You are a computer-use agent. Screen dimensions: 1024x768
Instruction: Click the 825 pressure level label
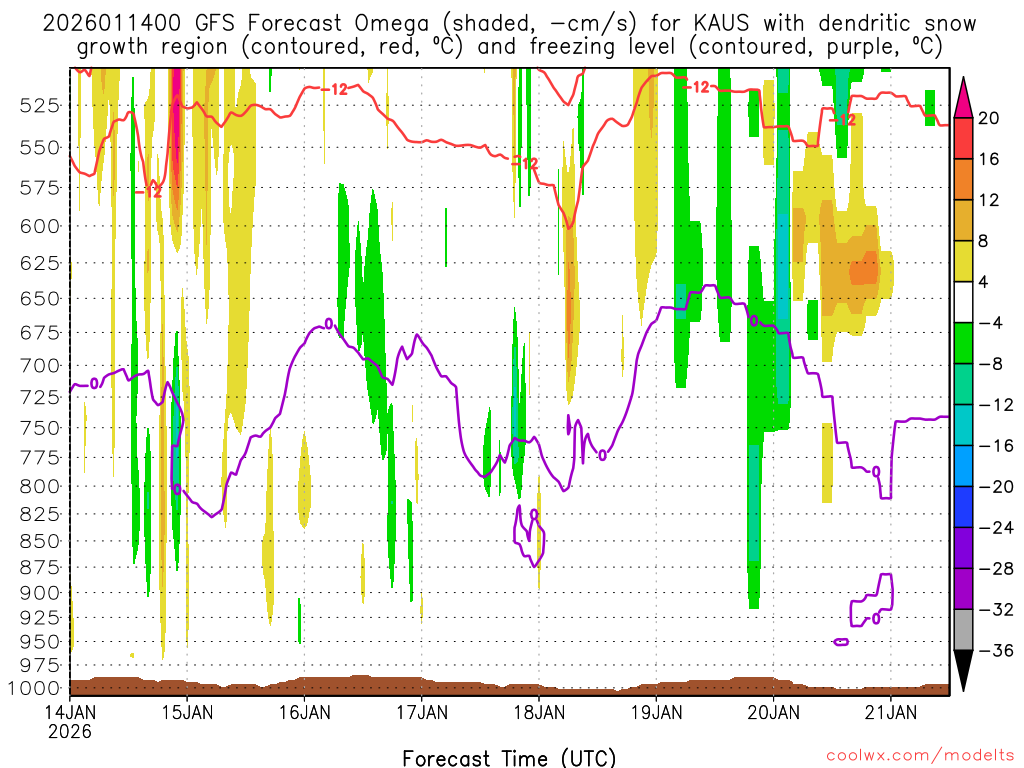point(40,514)
